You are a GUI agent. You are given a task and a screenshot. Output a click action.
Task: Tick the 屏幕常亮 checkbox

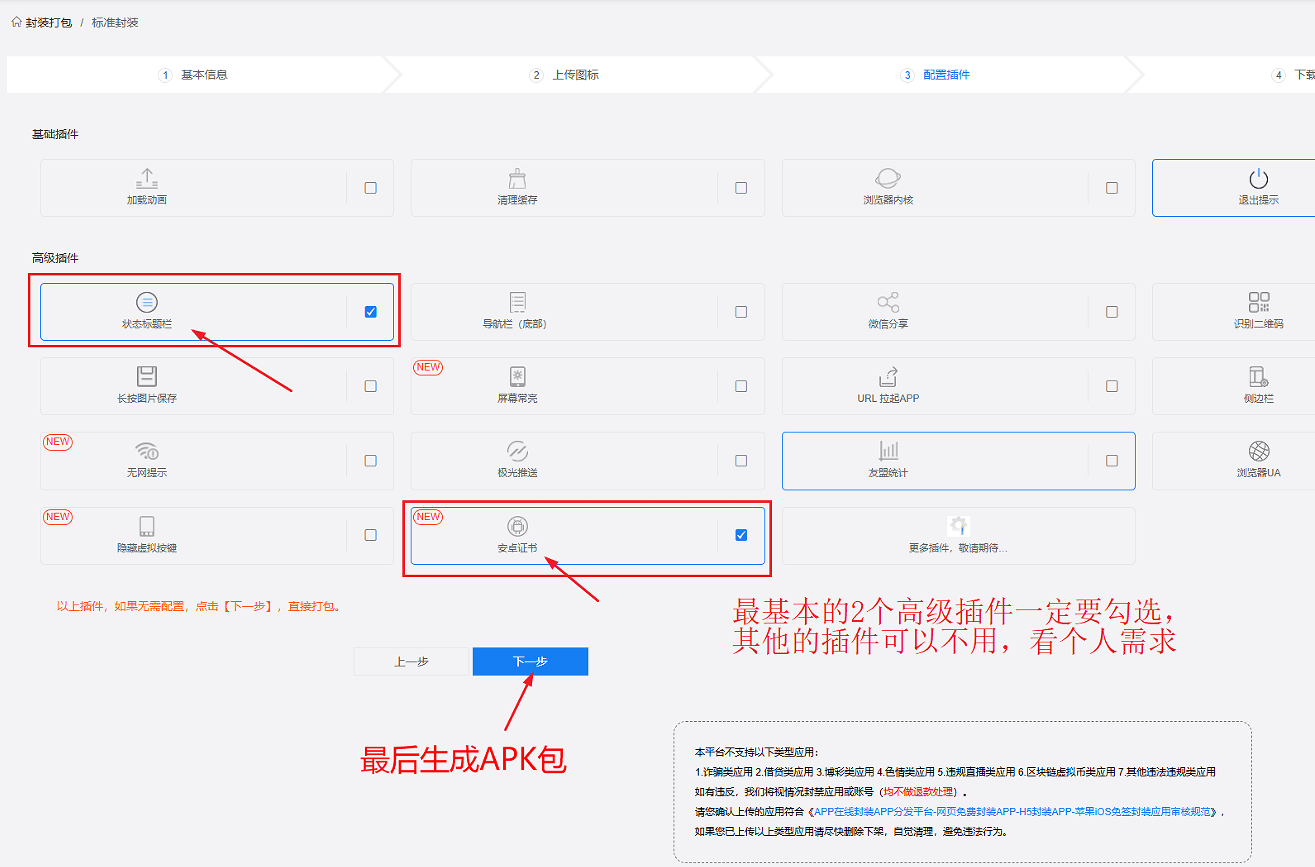tap(741, 386)
